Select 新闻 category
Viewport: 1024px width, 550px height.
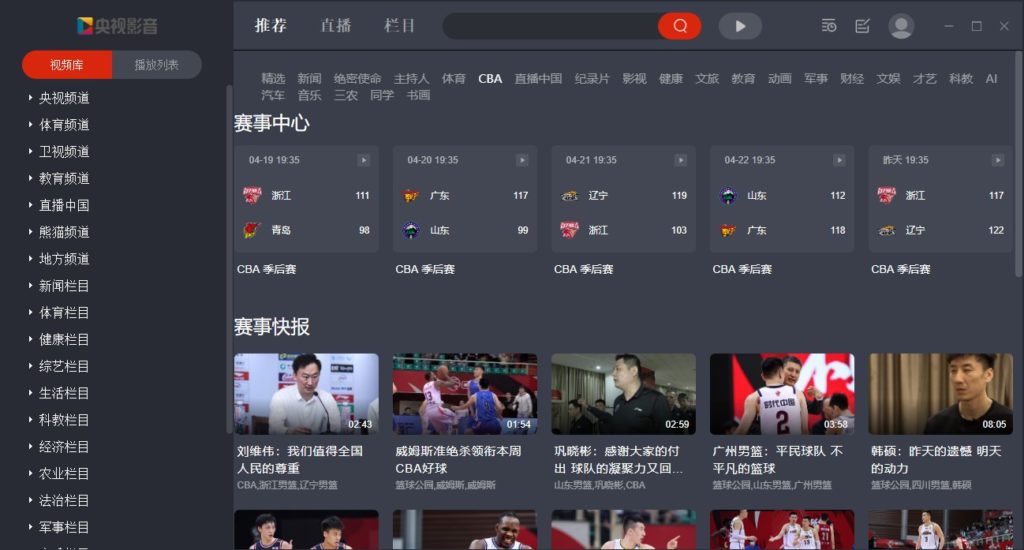tap(310, 78)
